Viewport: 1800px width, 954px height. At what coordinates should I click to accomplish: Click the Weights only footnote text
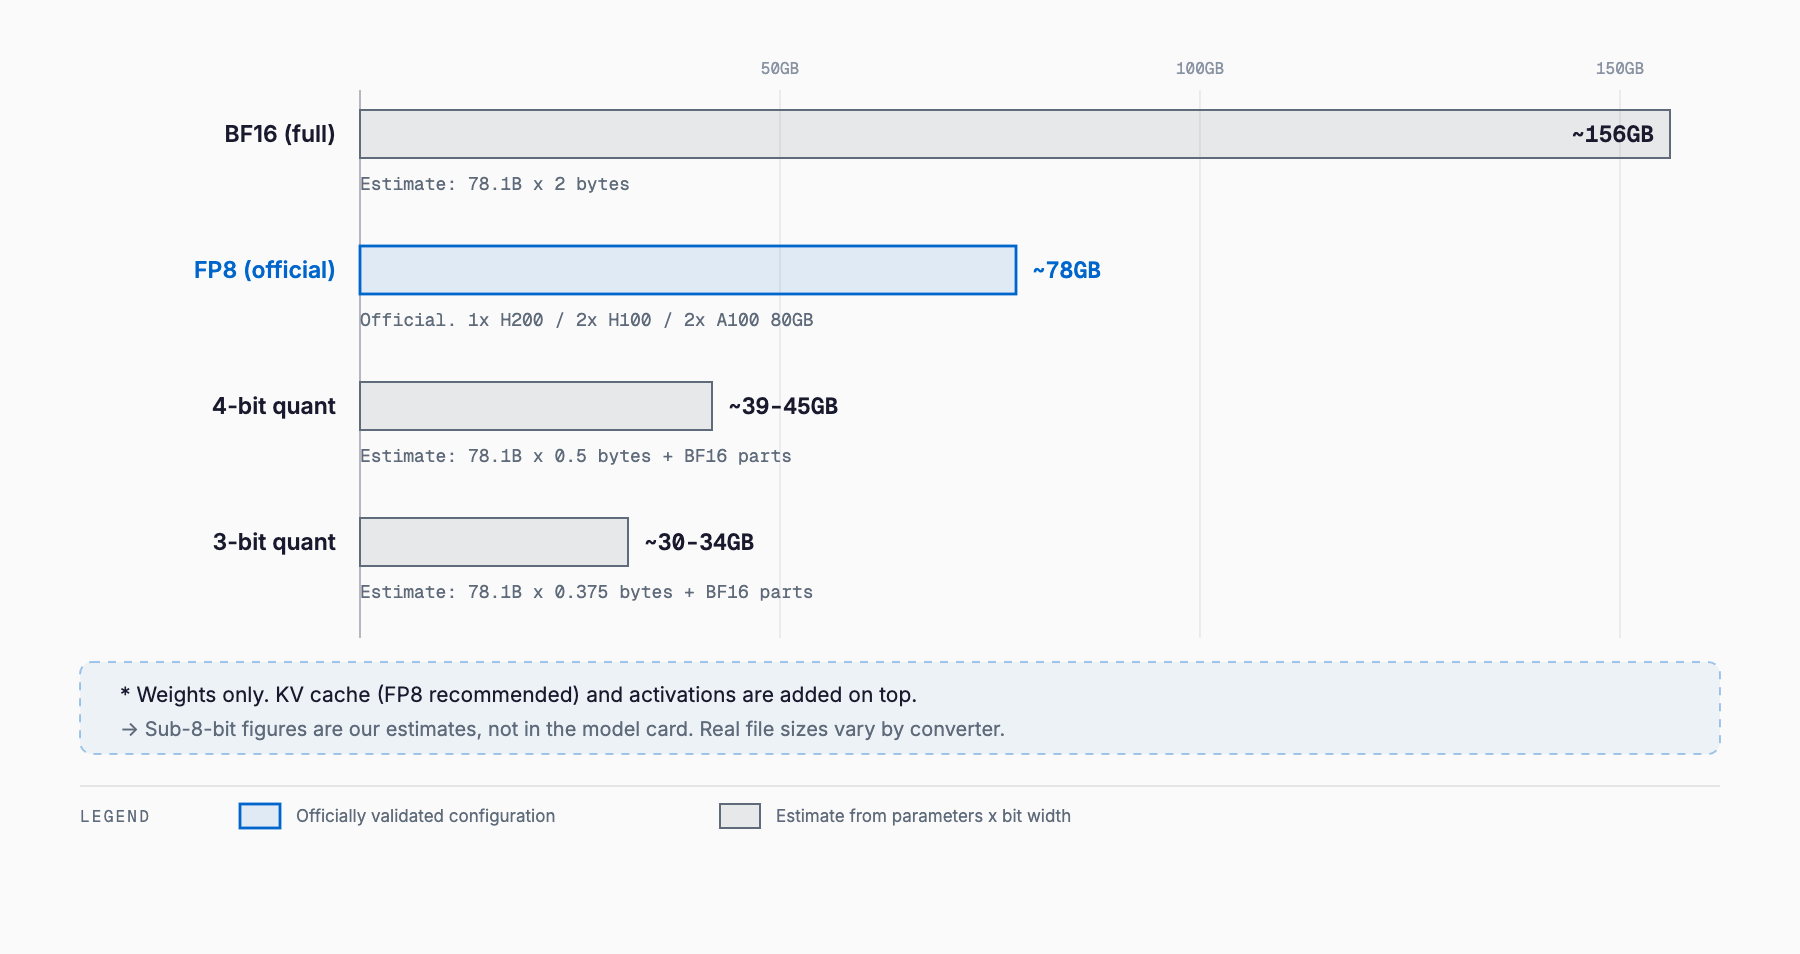(518, 694)
